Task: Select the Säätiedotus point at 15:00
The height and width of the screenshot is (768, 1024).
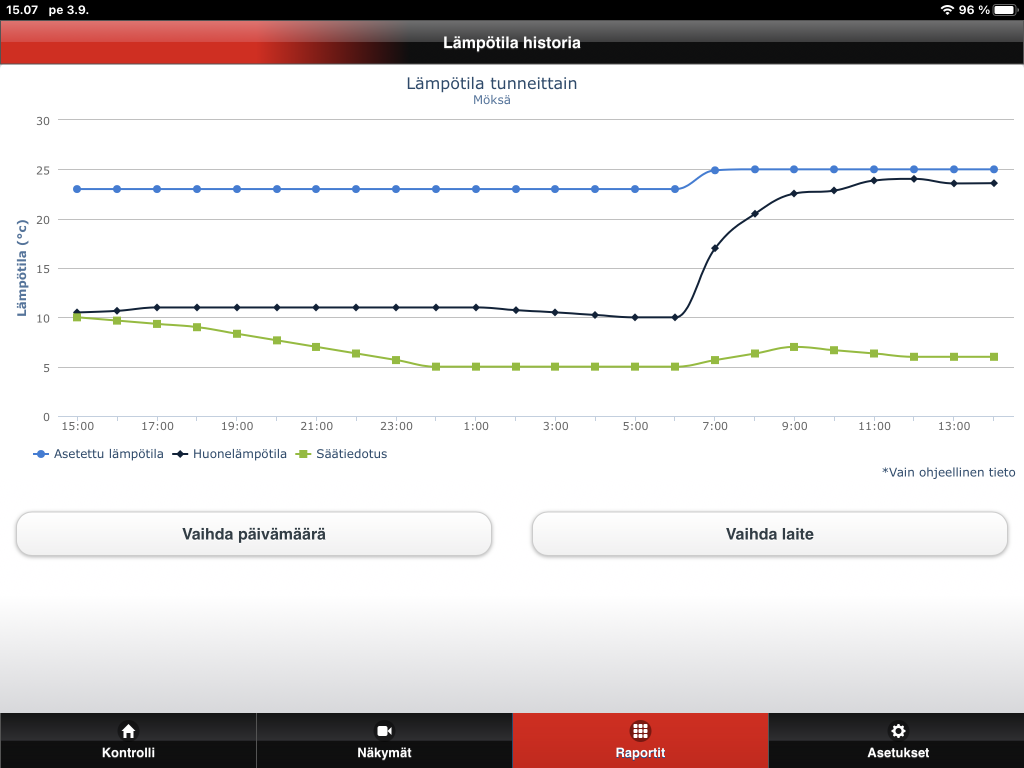Action: tap(77, 317)
